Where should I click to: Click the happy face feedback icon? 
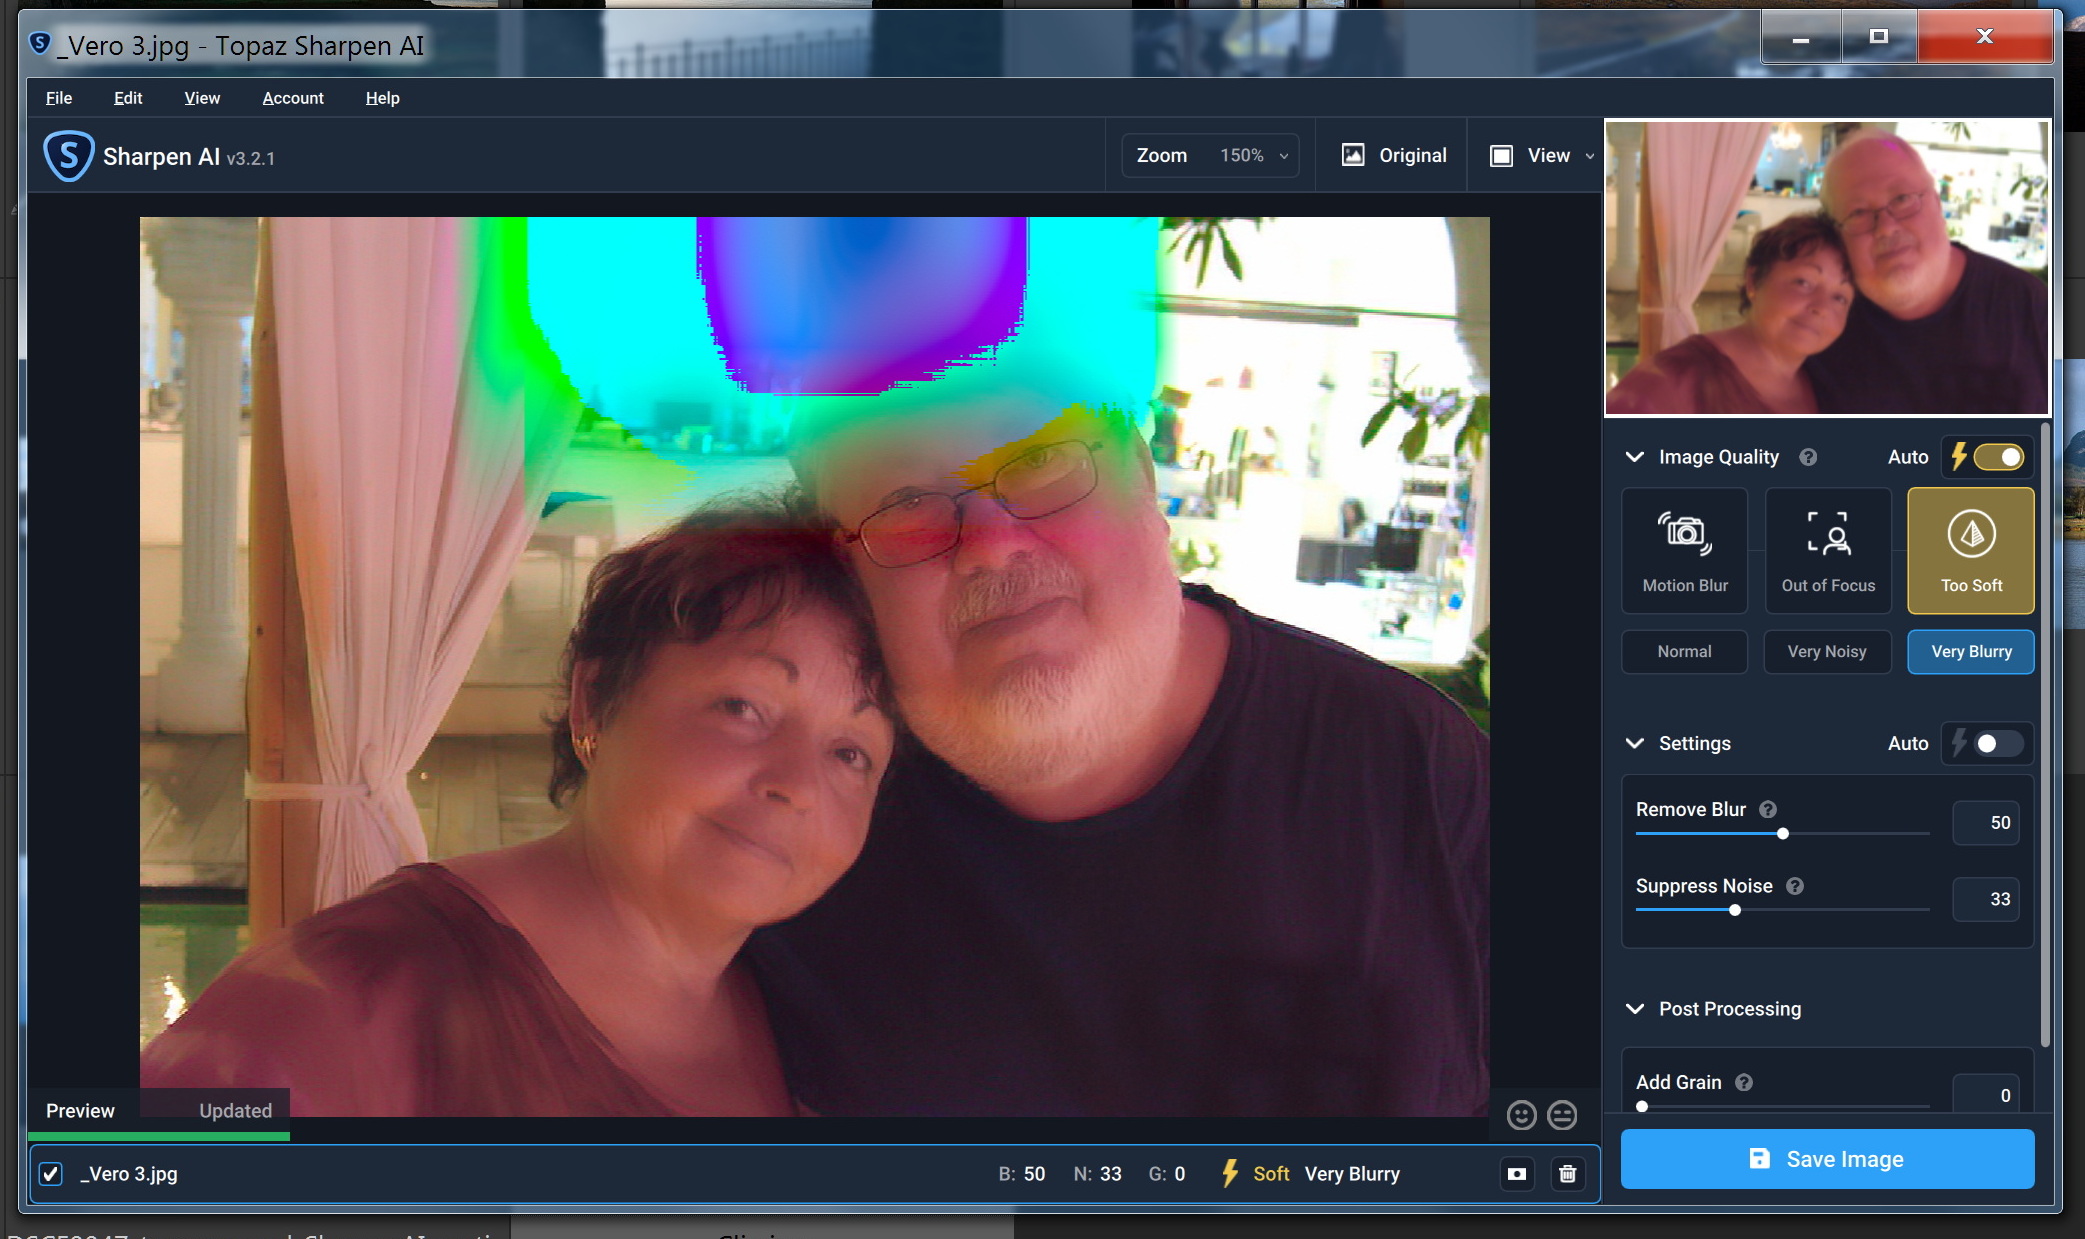coord(1521,1115)
